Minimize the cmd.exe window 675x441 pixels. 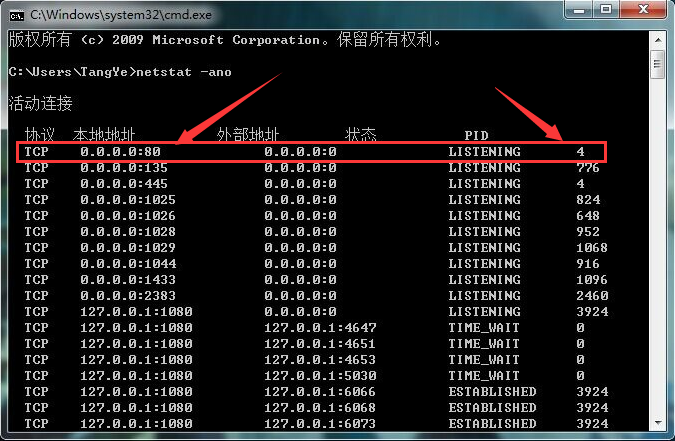click(x=579, y=9)
